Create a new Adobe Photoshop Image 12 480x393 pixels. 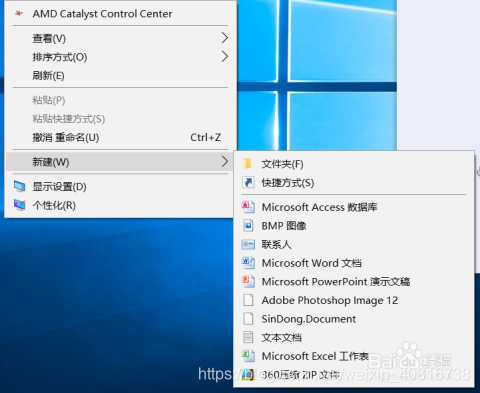coord(354,300)
